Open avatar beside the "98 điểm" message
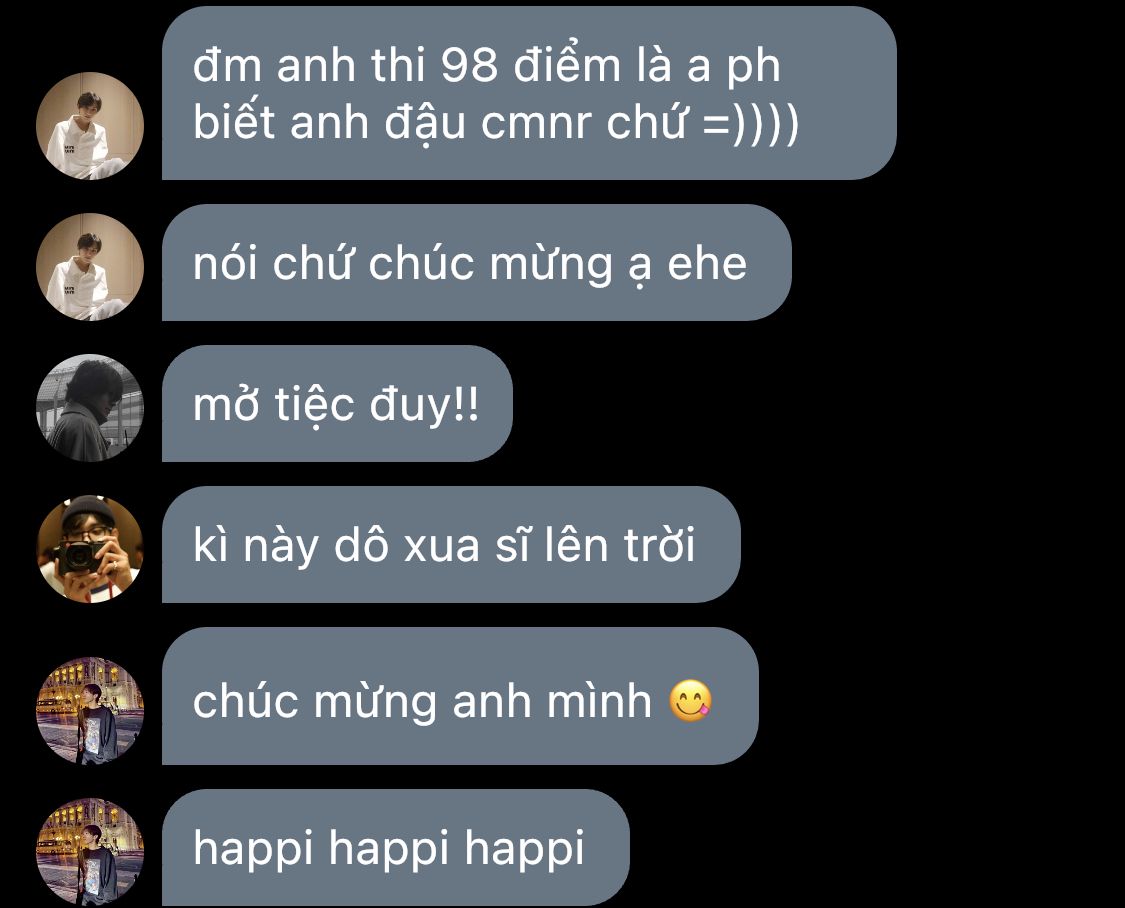The height and width of the screenshot is (908, 1125). coord(90,126)
